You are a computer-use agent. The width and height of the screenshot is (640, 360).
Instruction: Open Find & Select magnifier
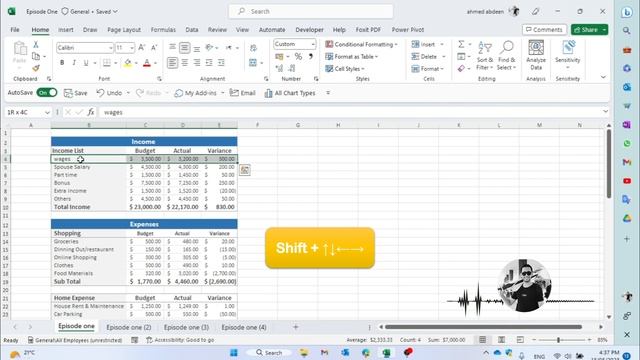[x=507, y=55]
